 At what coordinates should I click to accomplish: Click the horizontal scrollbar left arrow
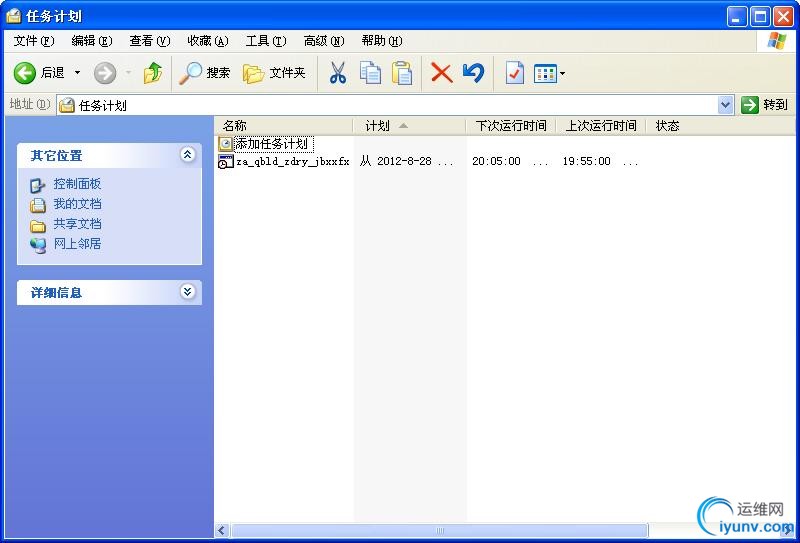(x=221, y=531)
